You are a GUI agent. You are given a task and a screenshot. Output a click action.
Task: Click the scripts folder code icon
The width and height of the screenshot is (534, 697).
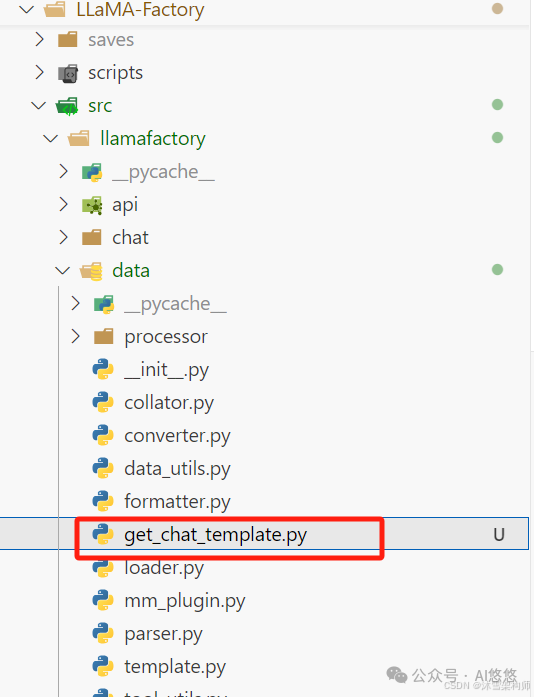coord(68,73)
